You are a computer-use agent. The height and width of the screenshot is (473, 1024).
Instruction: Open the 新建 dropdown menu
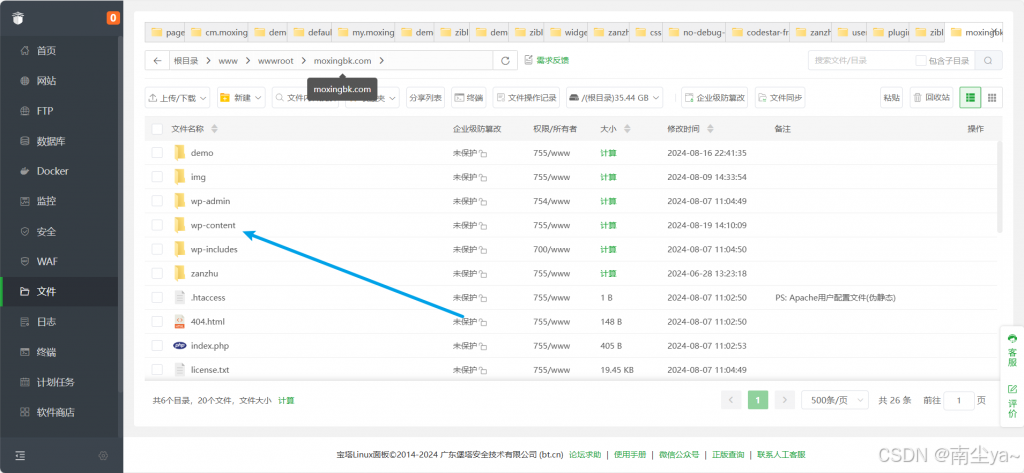point(241,98)
